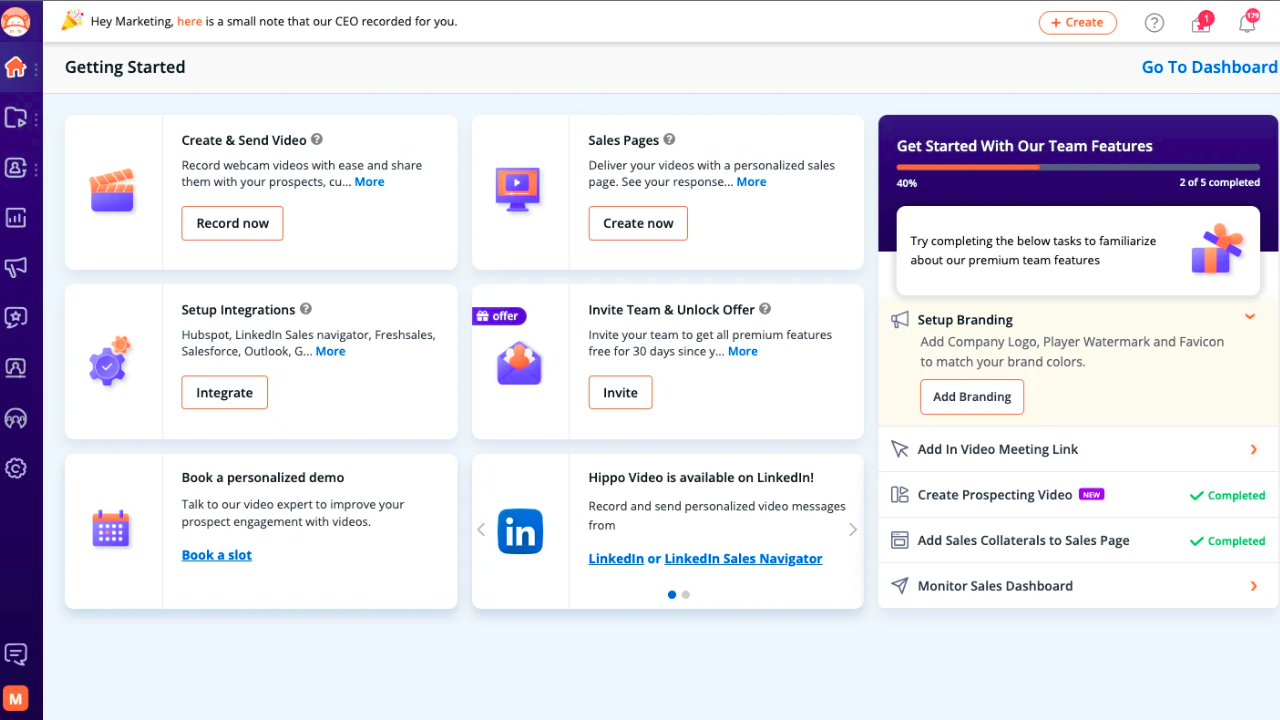Viewport: 1280px width, 720px height.
Task: Collapse the Setup Branding section chevron
Action: [x=1249, y=317]
